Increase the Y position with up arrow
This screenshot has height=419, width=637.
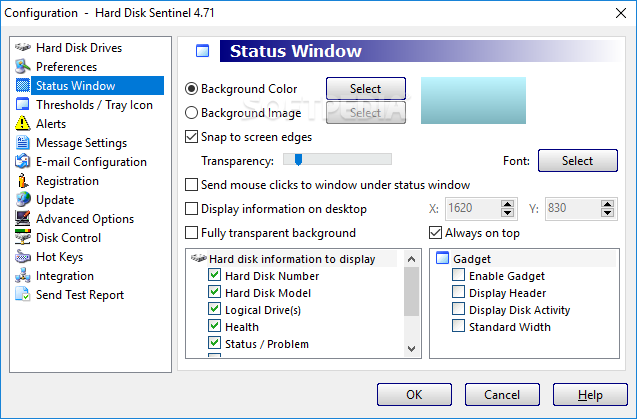[x=607, y=204]
